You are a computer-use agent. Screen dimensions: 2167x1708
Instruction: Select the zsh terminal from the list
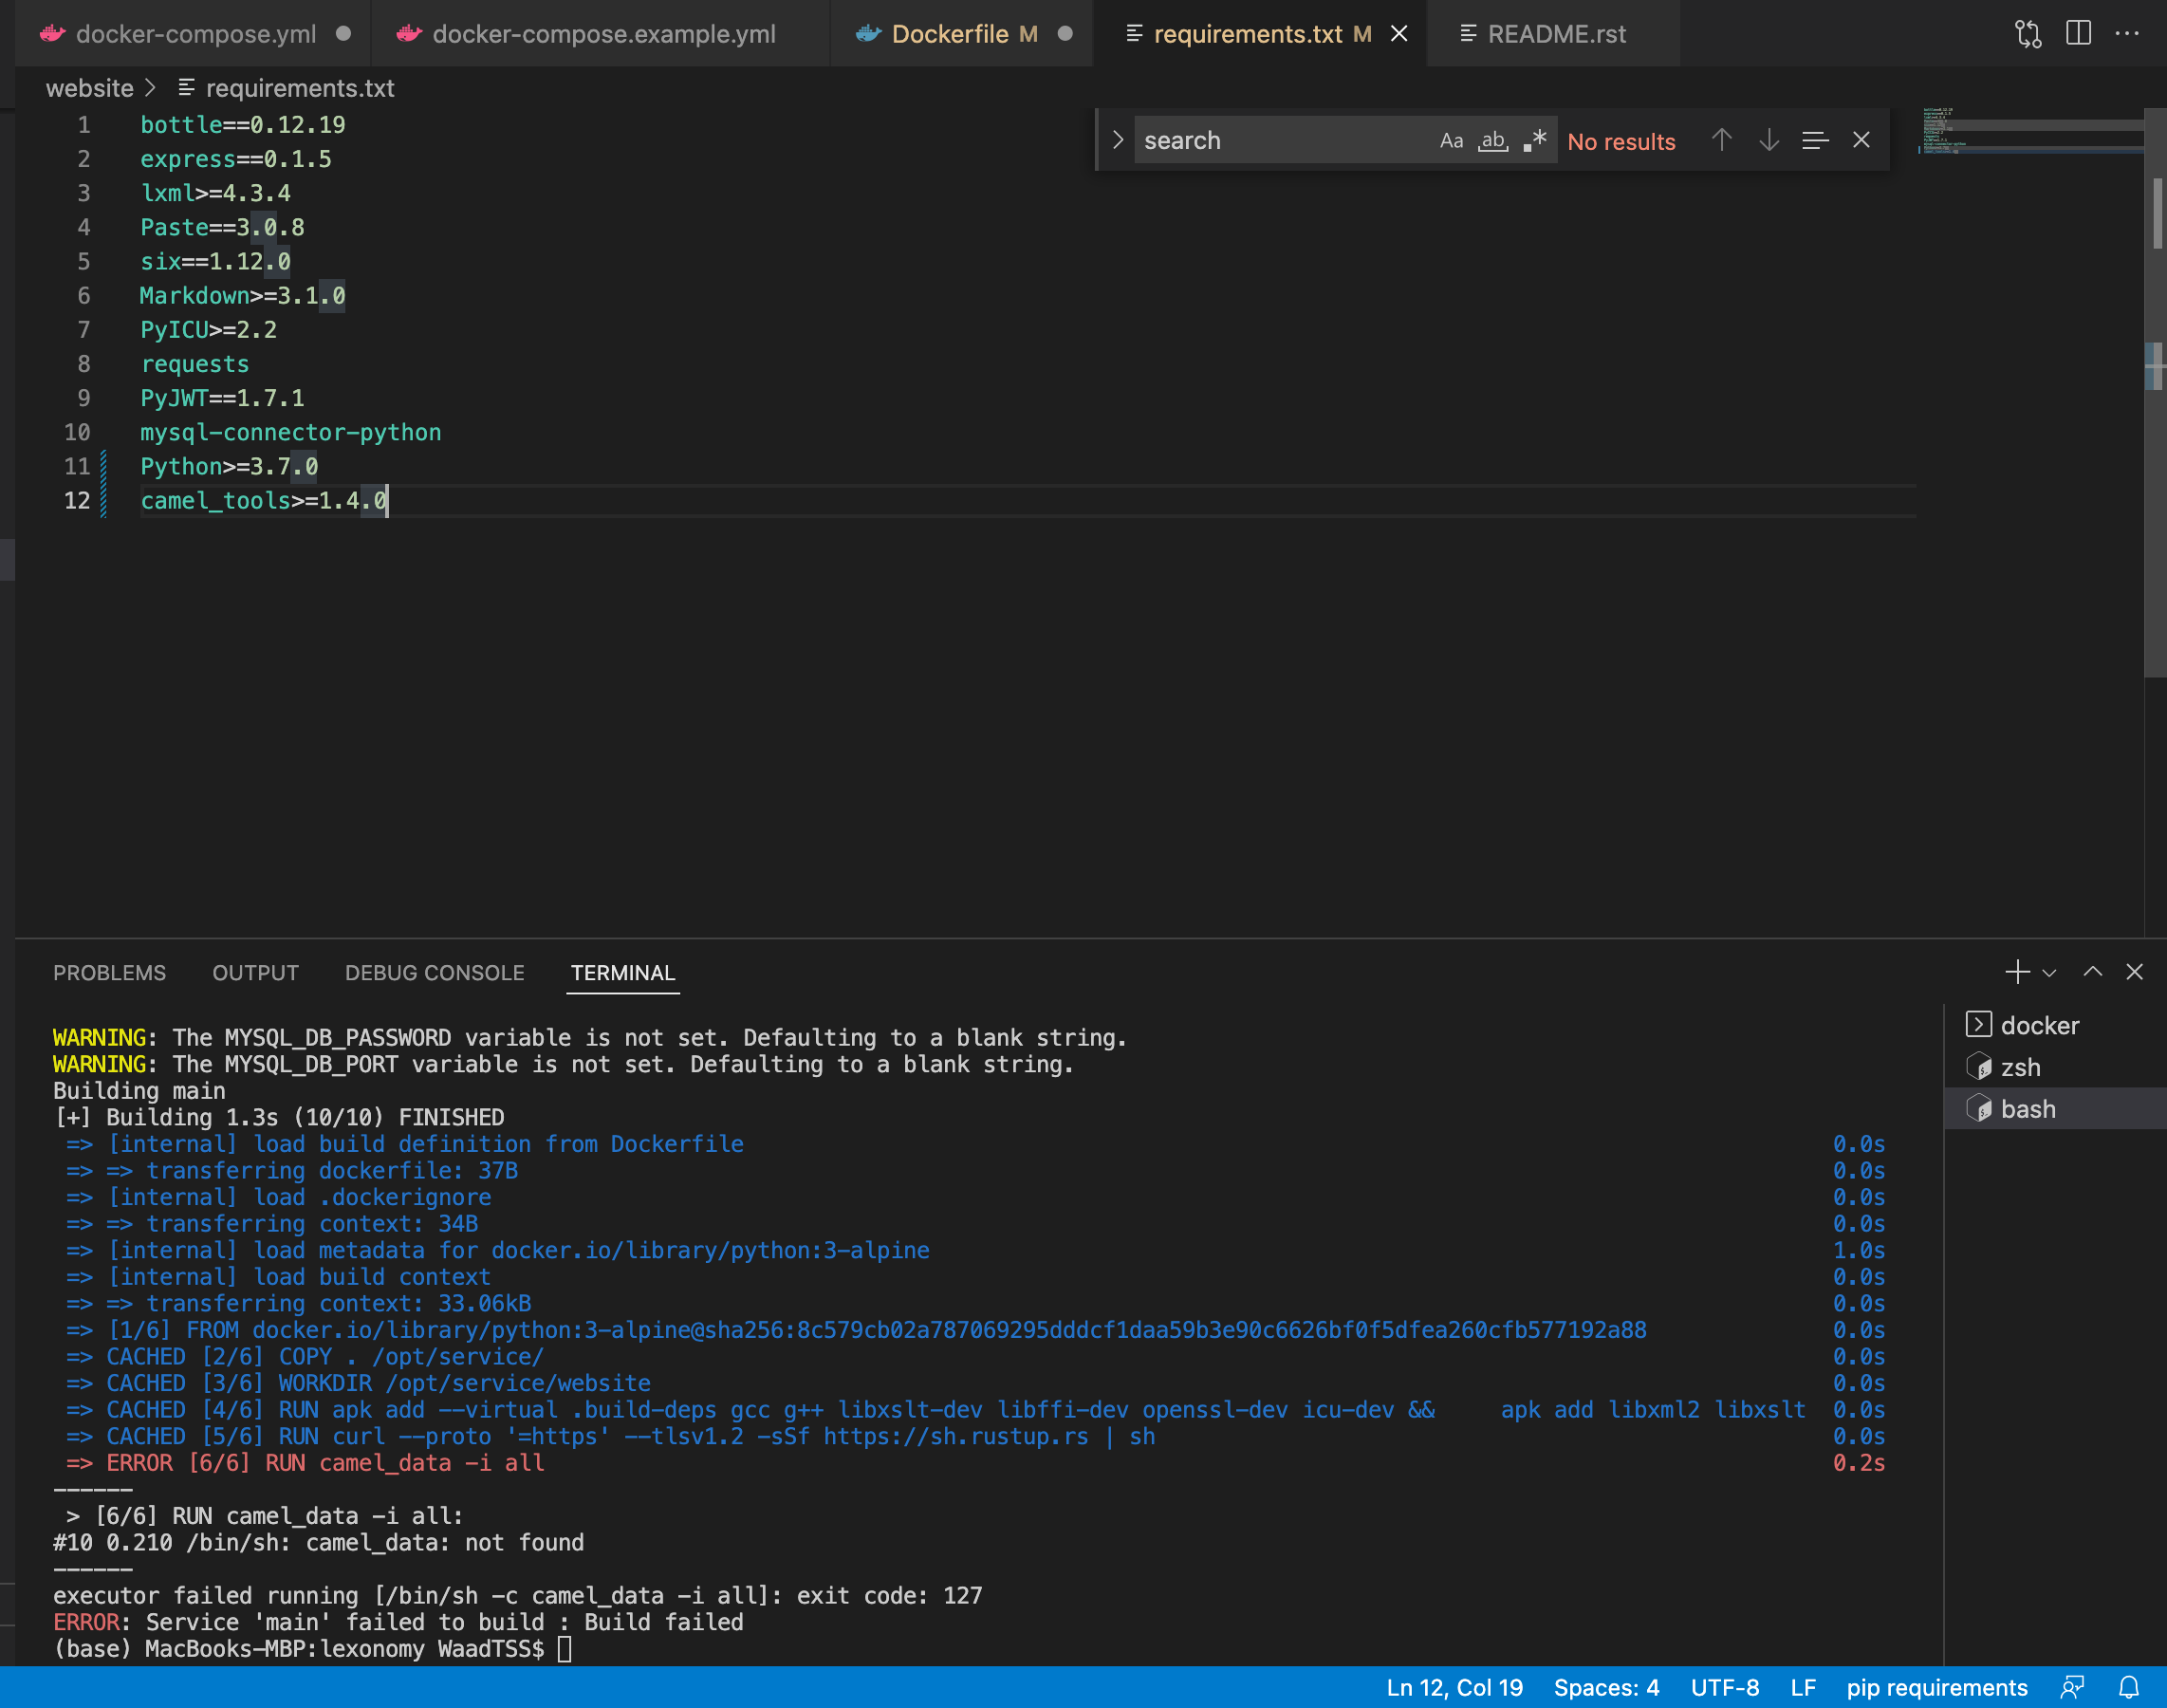pyautogui.click(x=2019, y=1068)
